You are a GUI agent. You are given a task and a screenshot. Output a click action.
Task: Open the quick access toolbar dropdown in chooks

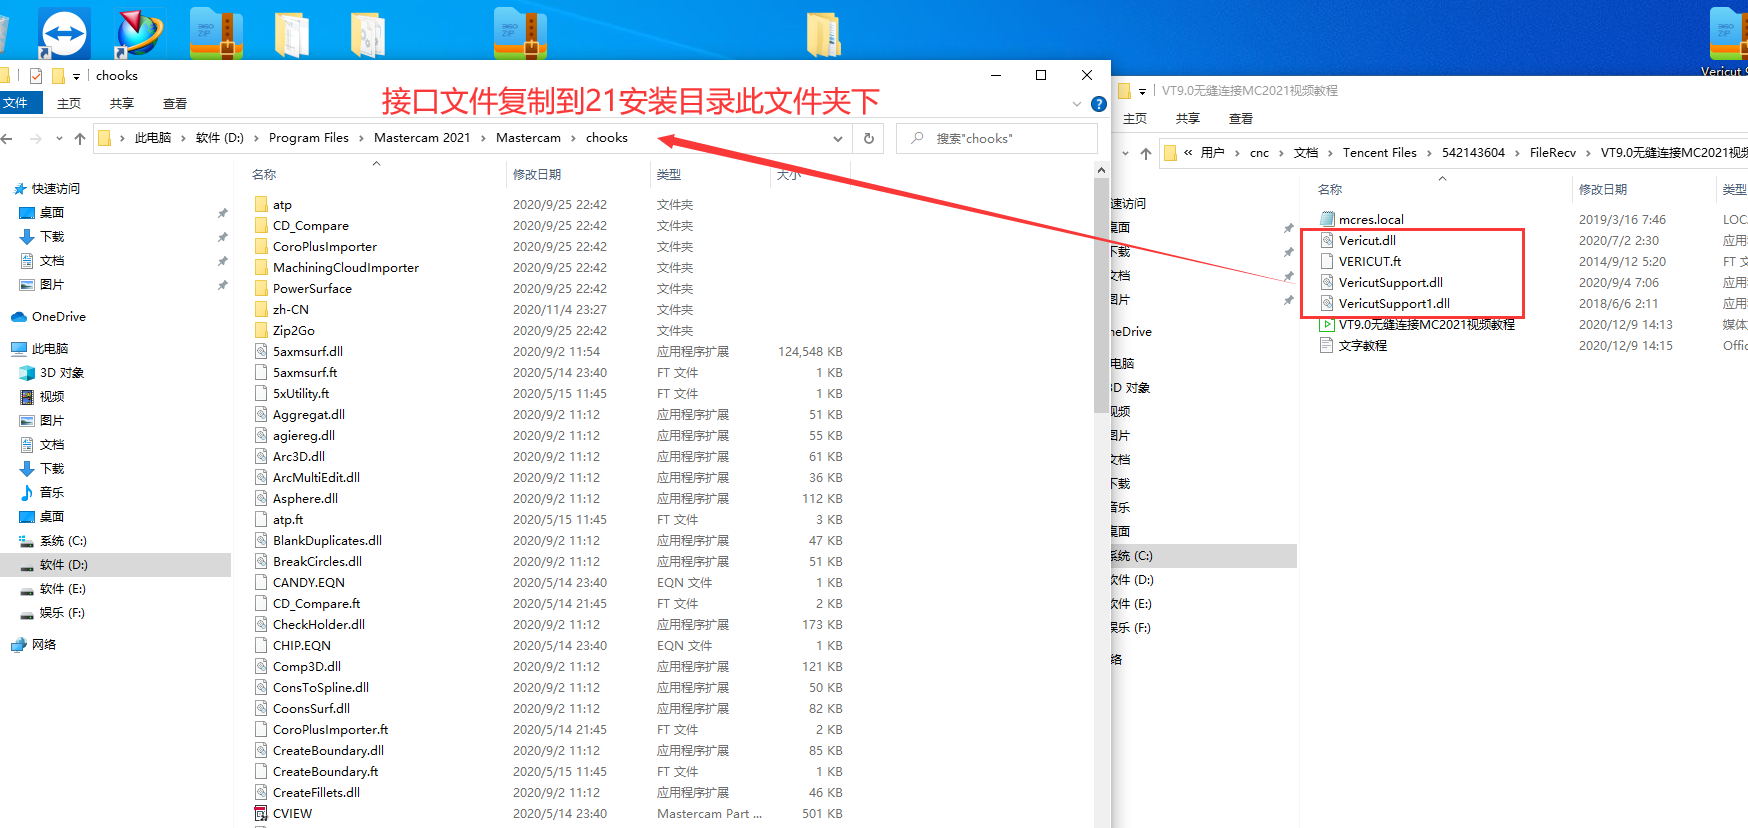point(76,76)
